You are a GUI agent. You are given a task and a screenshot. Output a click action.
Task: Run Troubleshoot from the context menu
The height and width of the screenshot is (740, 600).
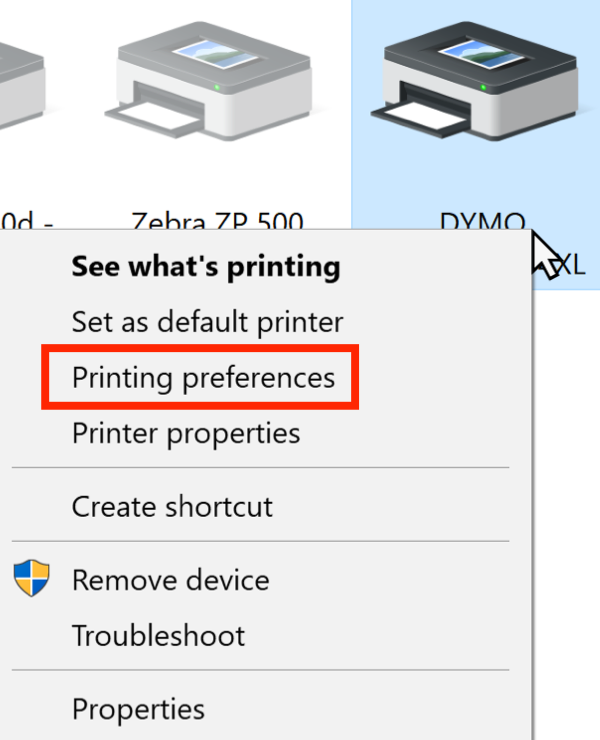coord(158,635)
